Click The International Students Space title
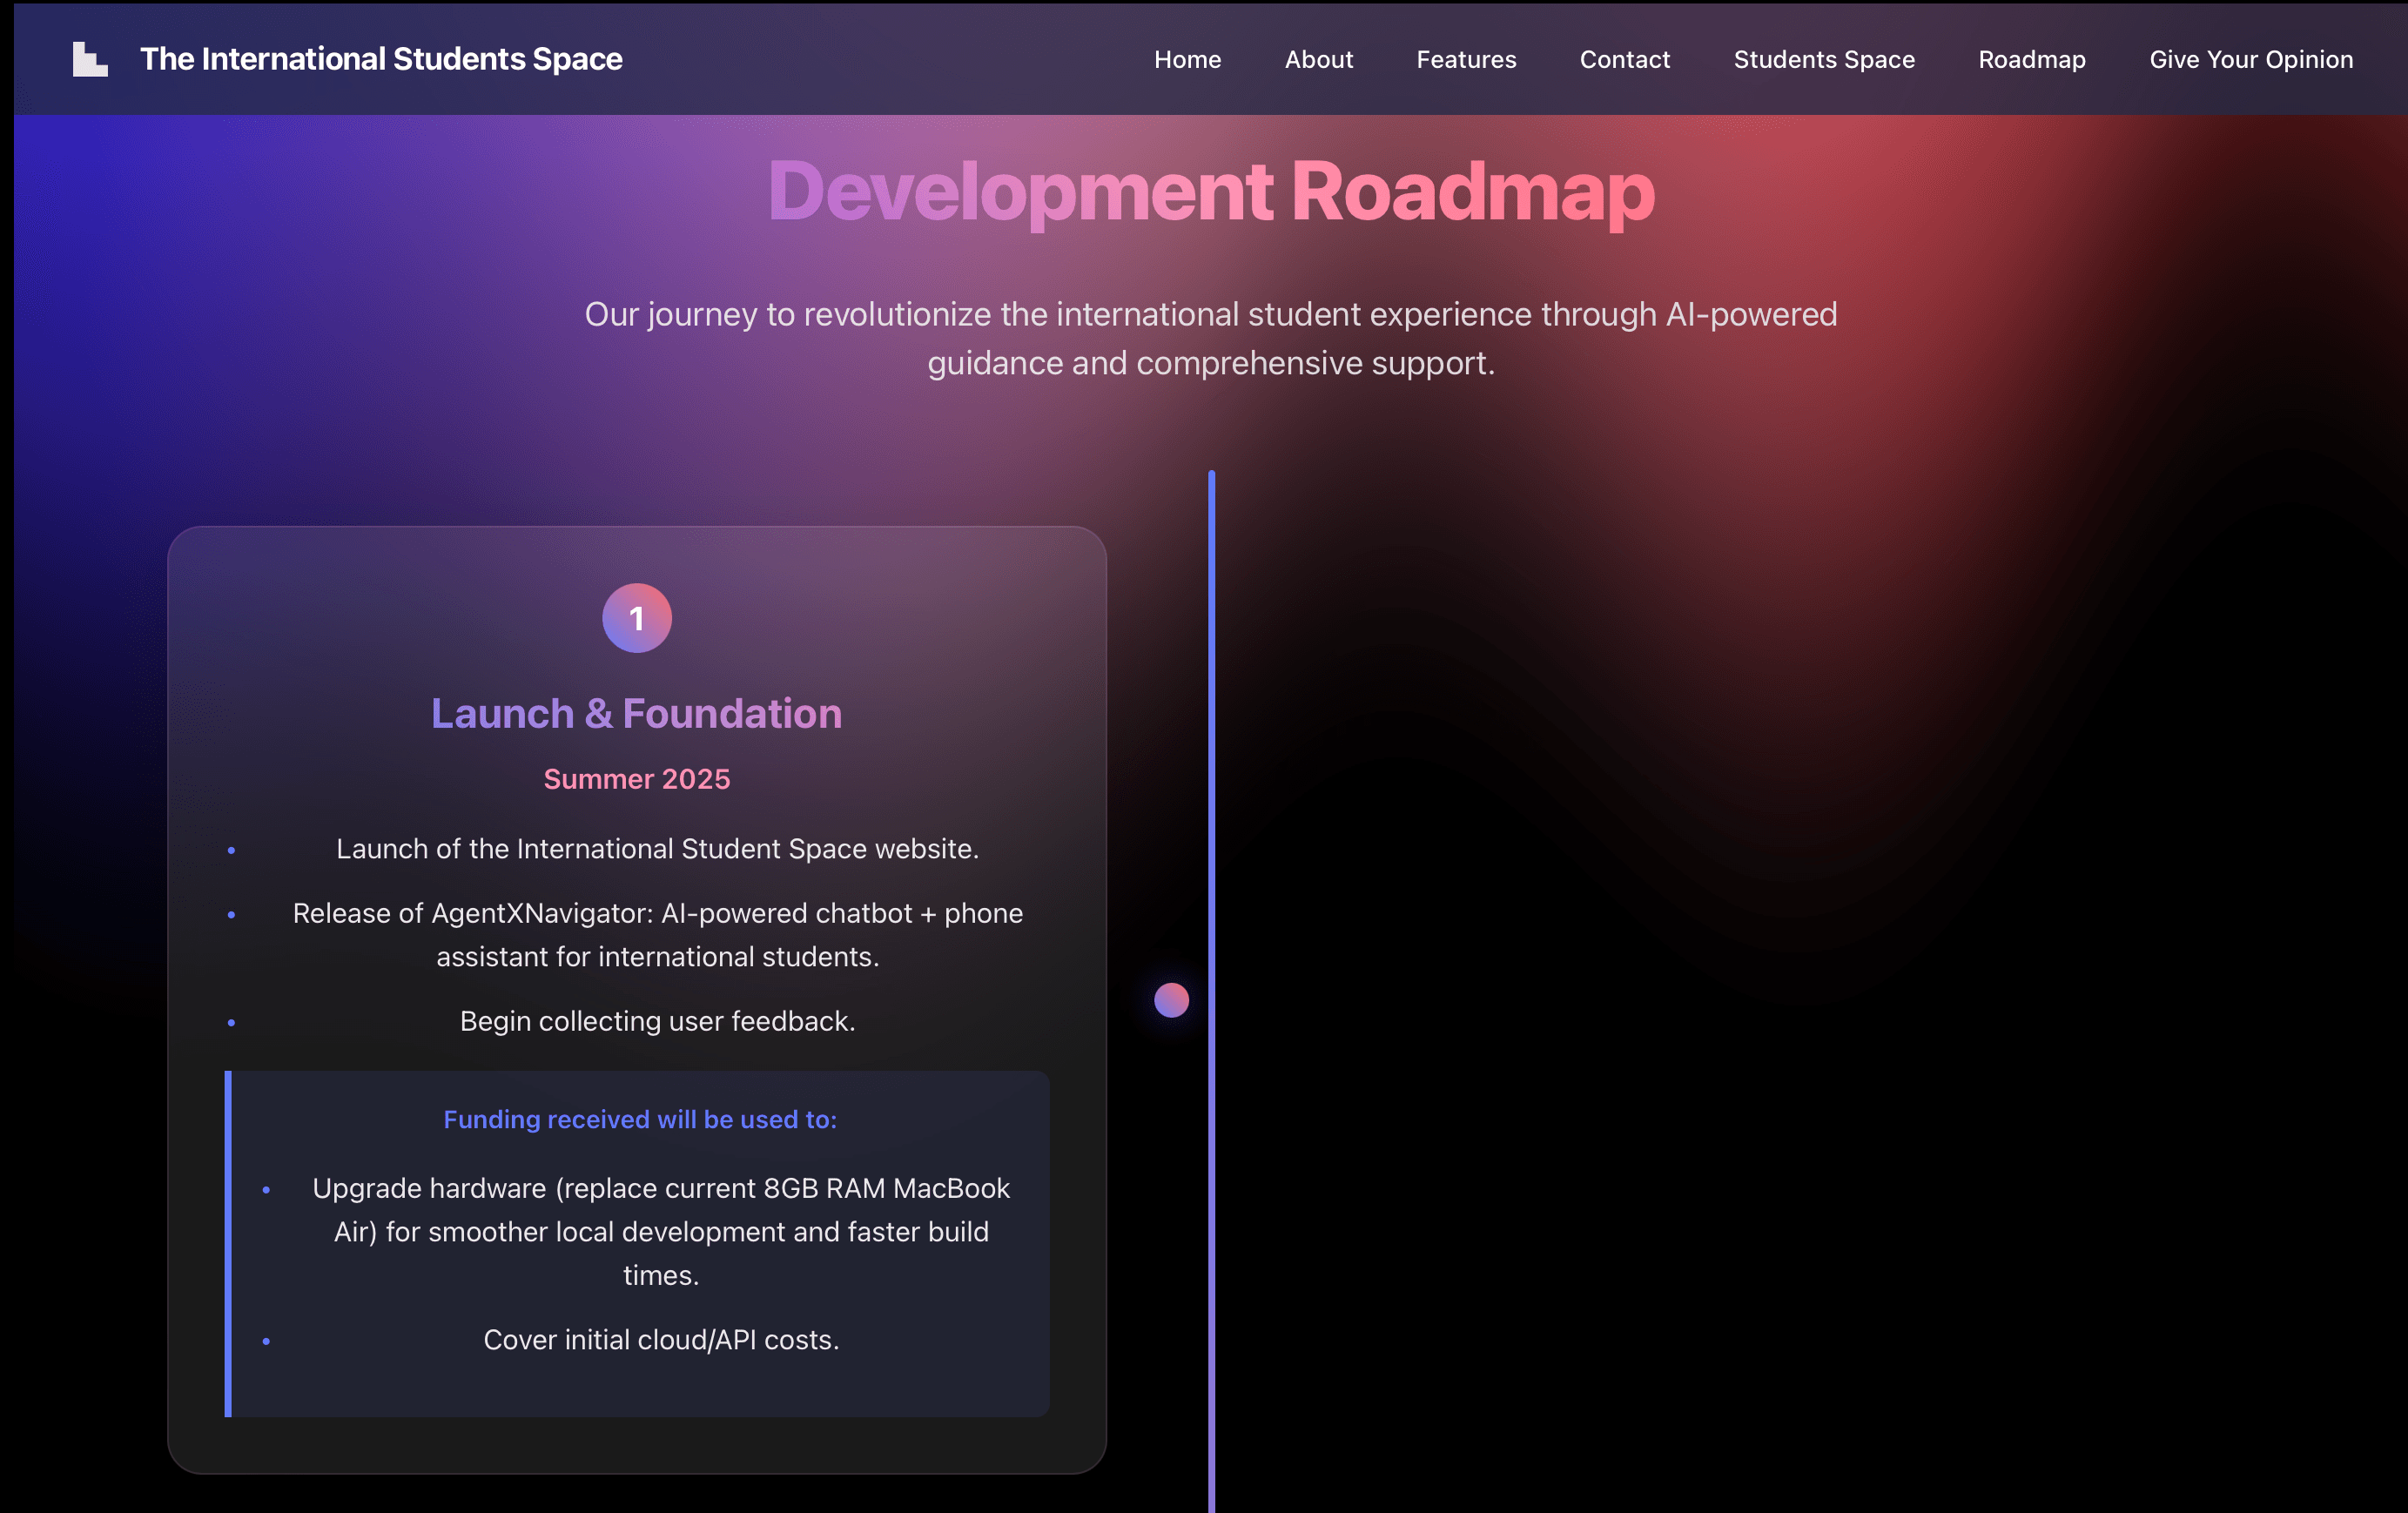 381,59
